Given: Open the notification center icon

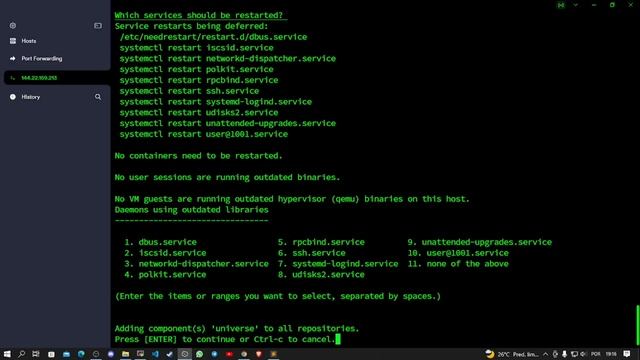Looking at the screenshot, I should pyautogui.click(x=627, y=354).
